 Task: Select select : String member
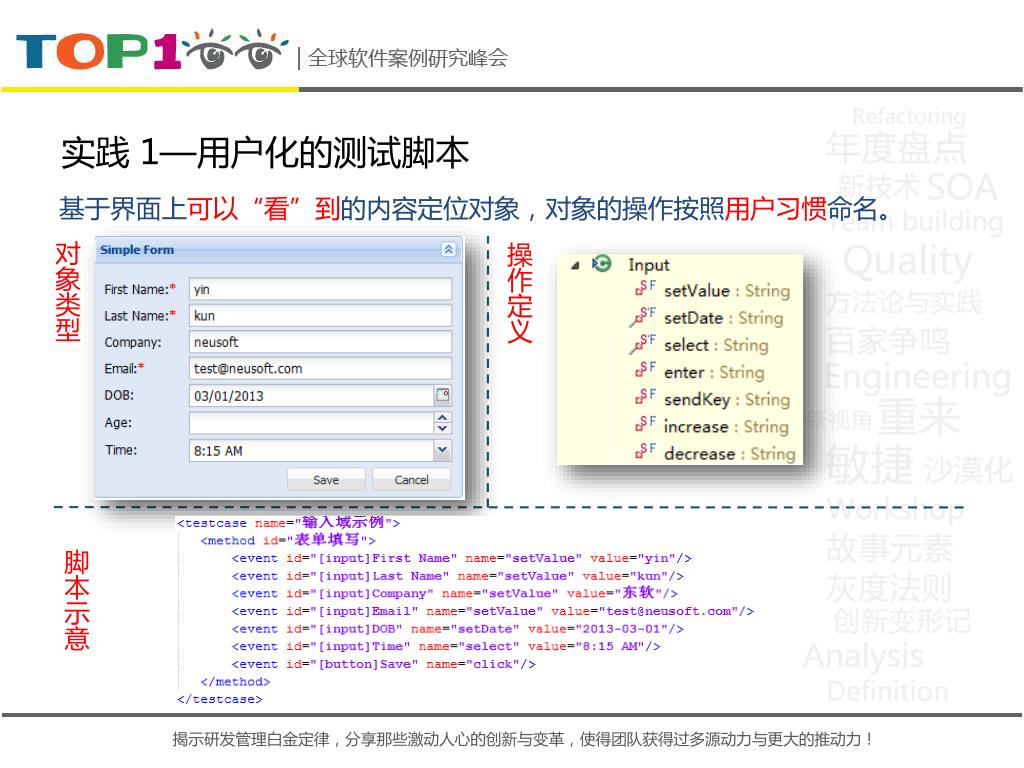(716, 345)
